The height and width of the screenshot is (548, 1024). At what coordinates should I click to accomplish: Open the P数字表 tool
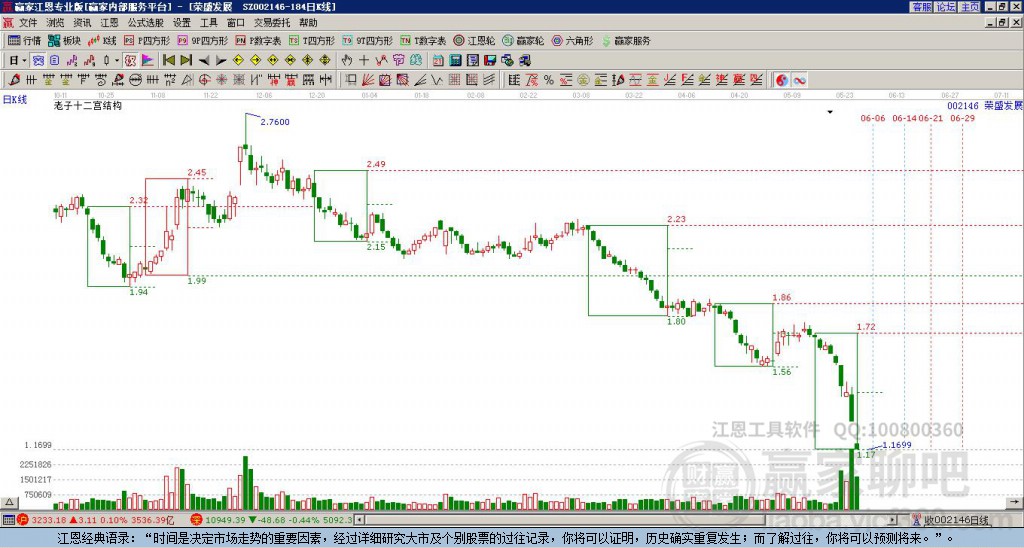(258, 40)
